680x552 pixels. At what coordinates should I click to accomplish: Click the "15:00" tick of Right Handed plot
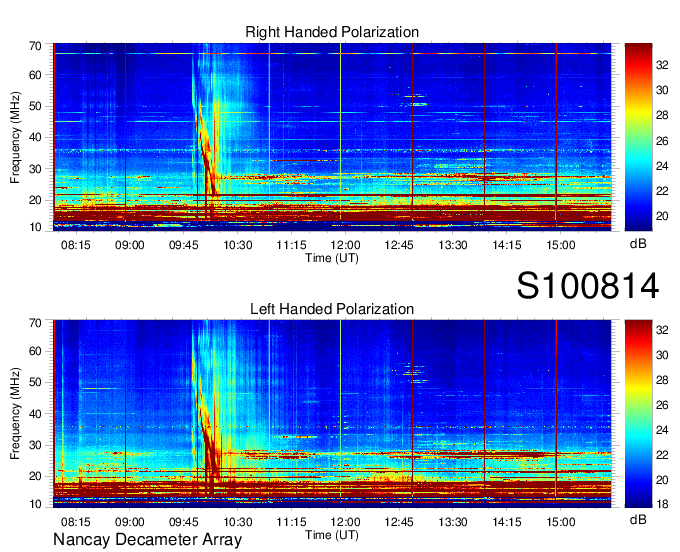pyautogui.click(x=560, y=245)
